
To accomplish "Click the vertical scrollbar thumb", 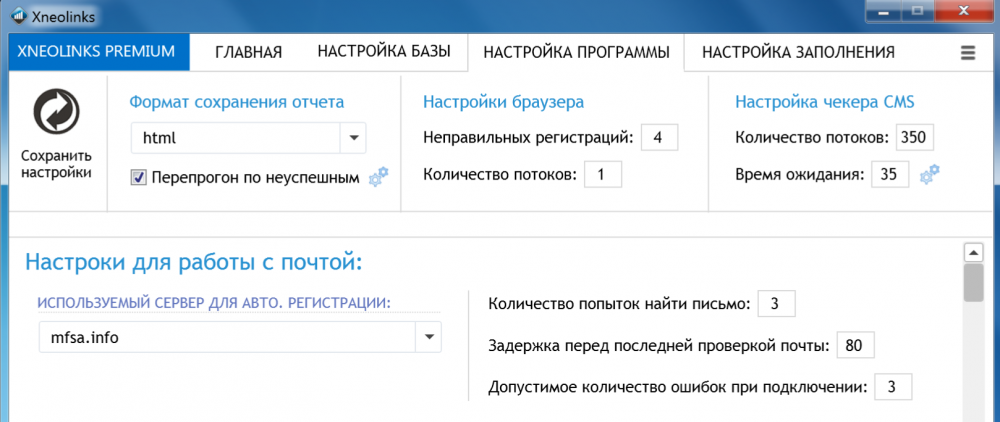I will tap(973, 283).
